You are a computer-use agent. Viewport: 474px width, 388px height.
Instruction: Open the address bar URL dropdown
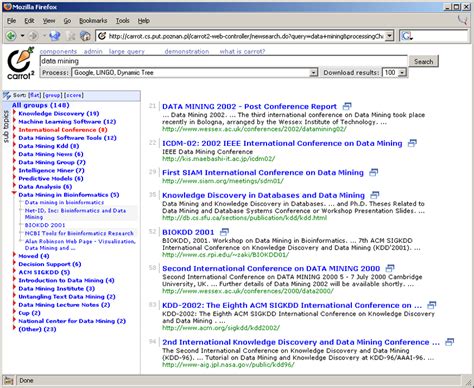(389, 36)
